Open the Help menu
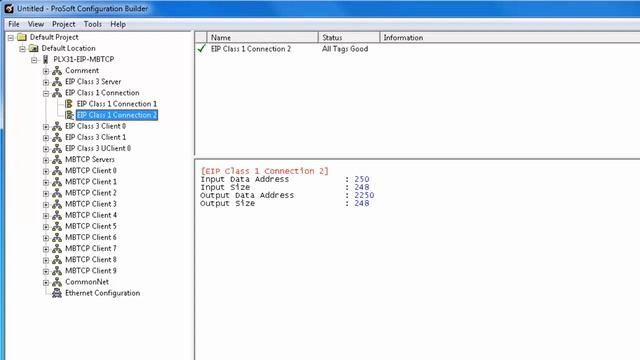640x360 pixels. pyautogui.click(x=118, y=24)
